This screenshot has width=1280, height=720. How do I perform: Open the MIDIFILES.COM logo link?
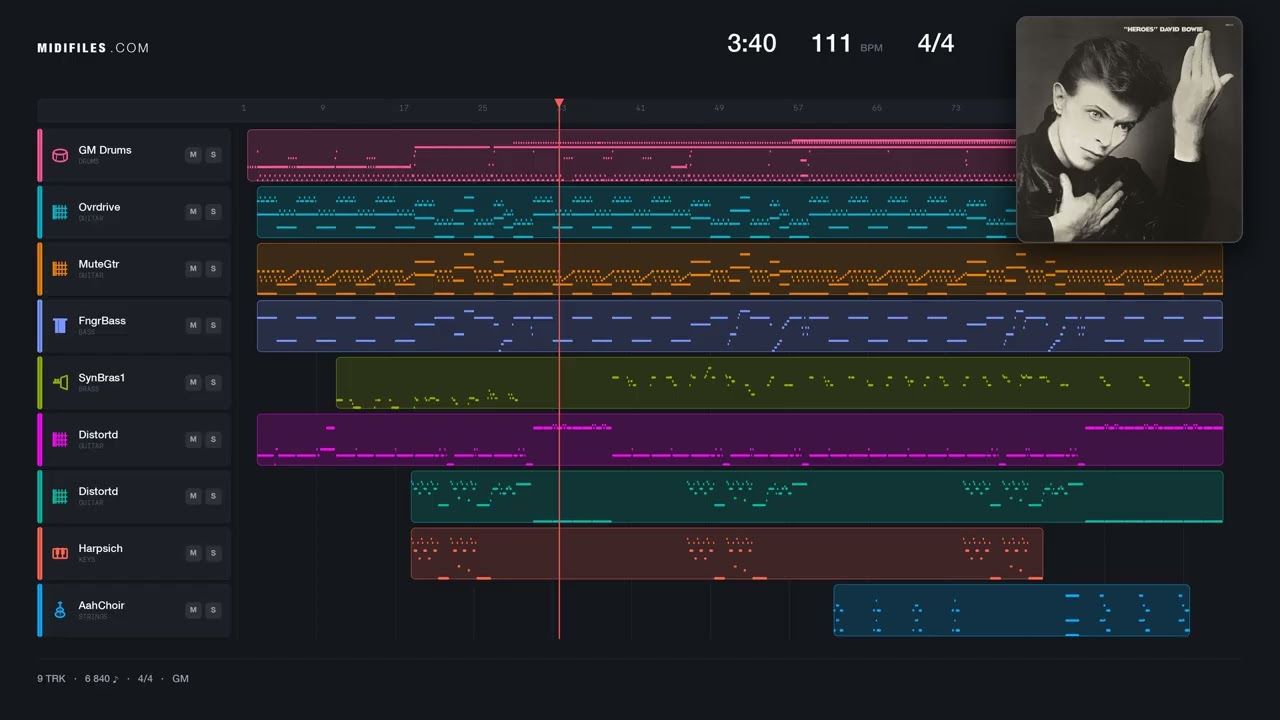pyautogui.click(x=93, y=48)
